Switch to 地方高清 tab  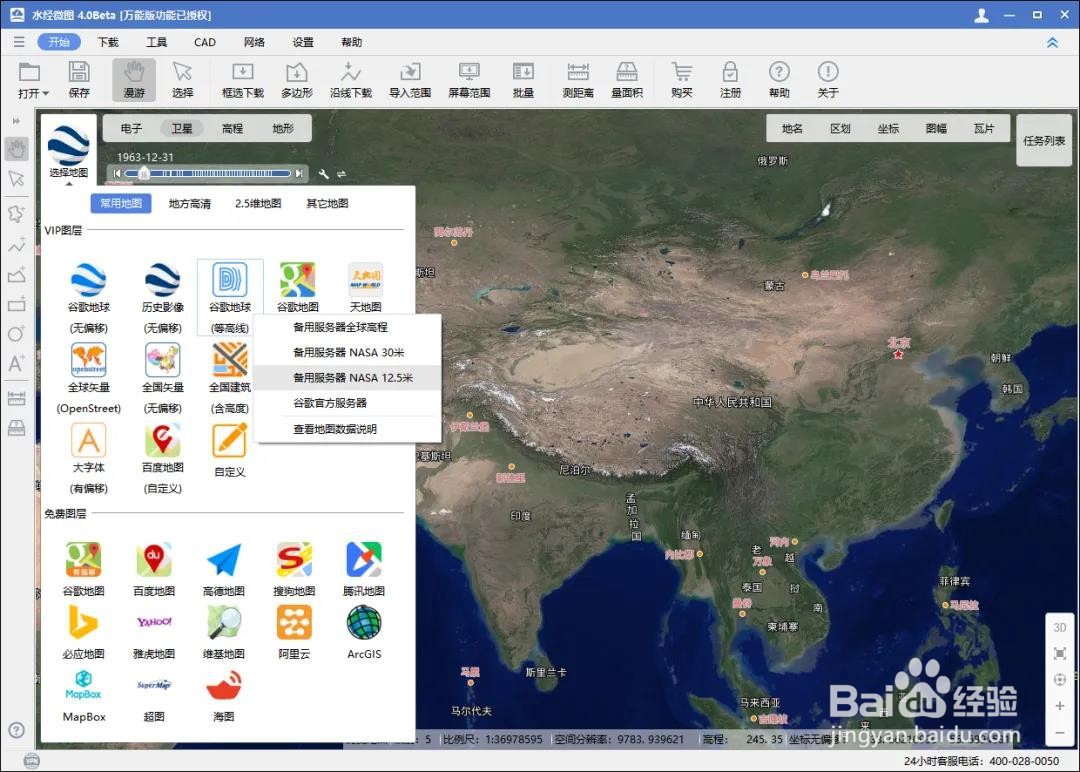coord(189,203)
